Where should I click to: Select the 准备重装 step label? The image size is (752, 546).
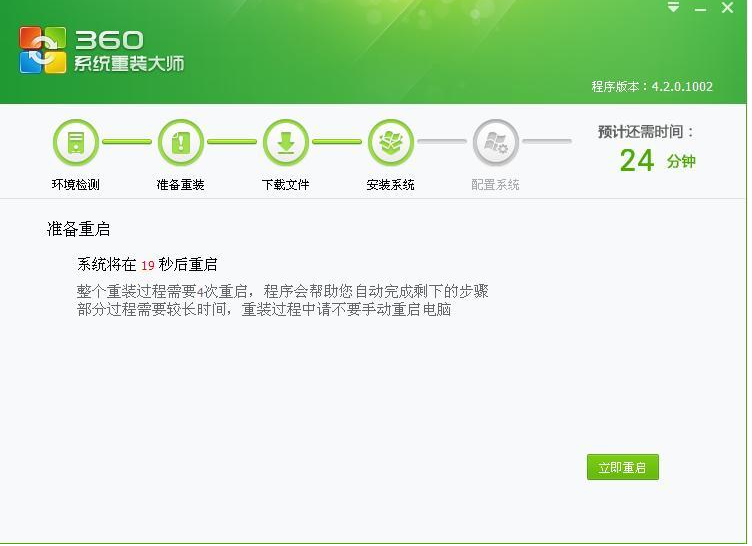[x=180, y=185]
